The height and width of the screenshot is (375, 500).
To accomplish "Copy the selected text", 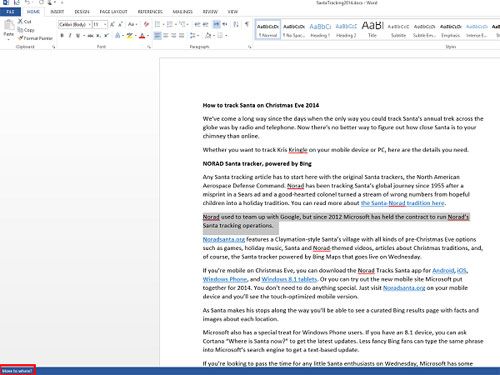I will coord(26,30).
